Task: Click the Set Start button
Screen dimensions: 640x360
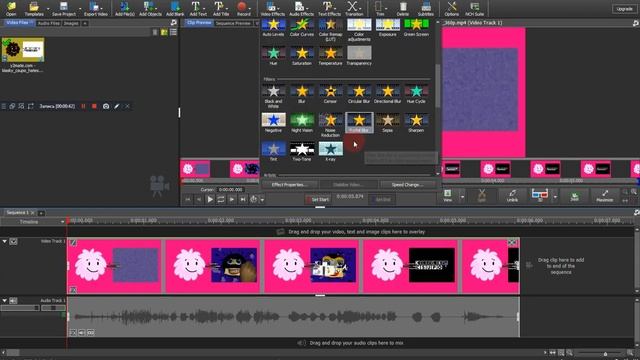Action: (x=318, y=200)
